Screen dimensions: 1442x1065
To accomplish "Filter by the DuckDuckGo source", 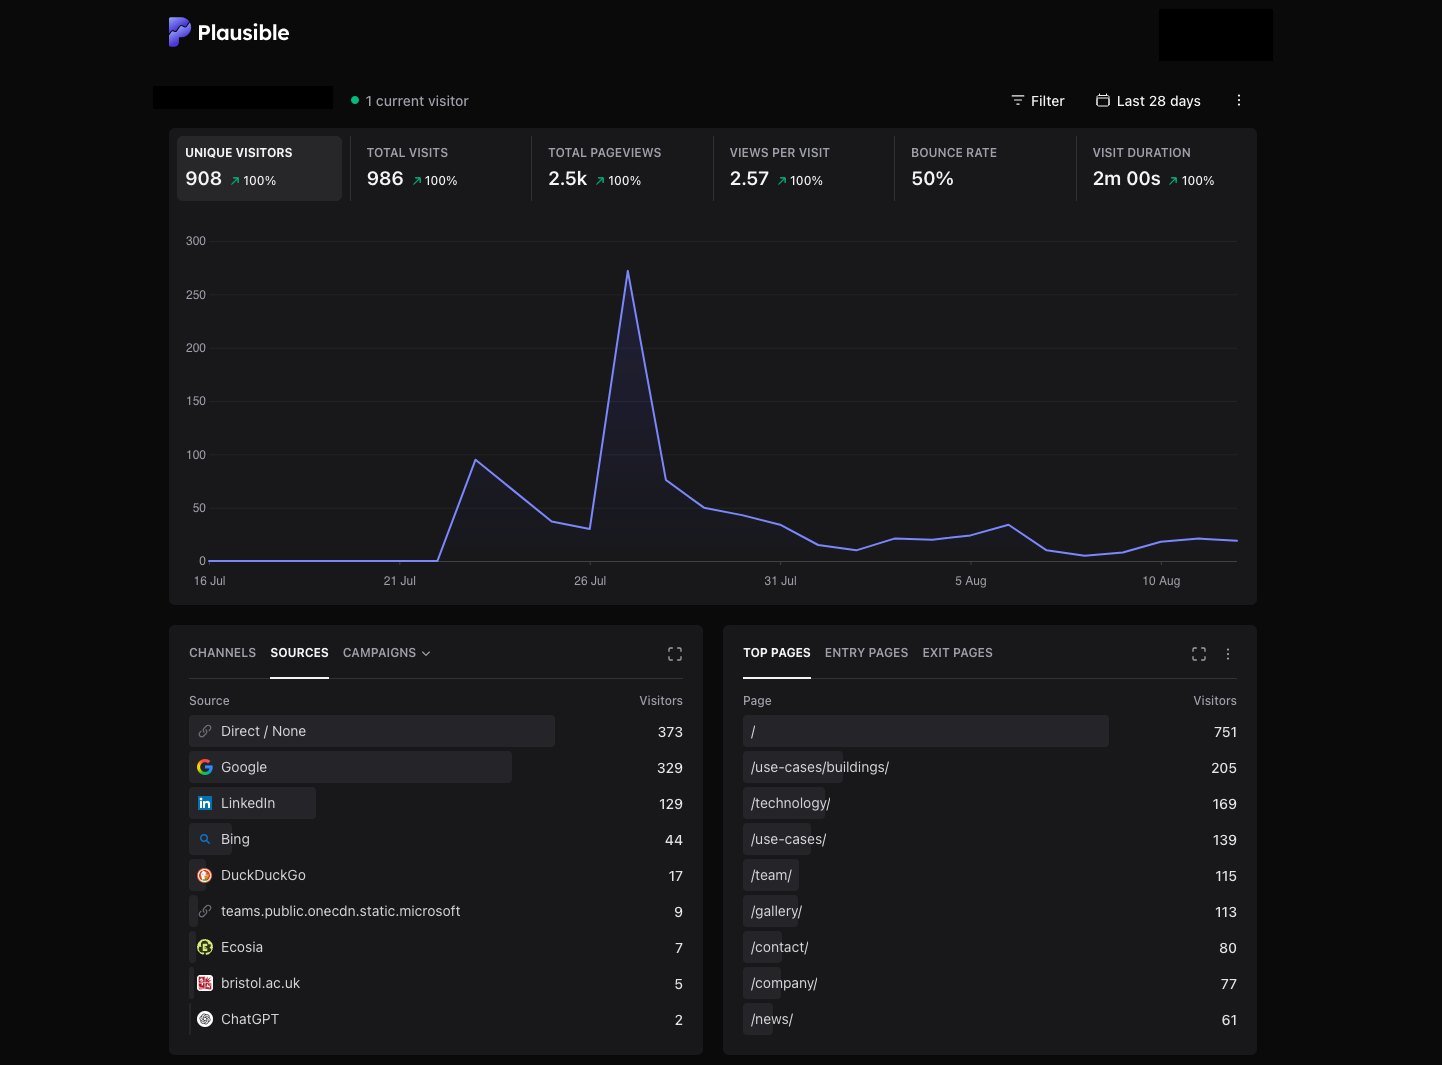I will 263,875.
